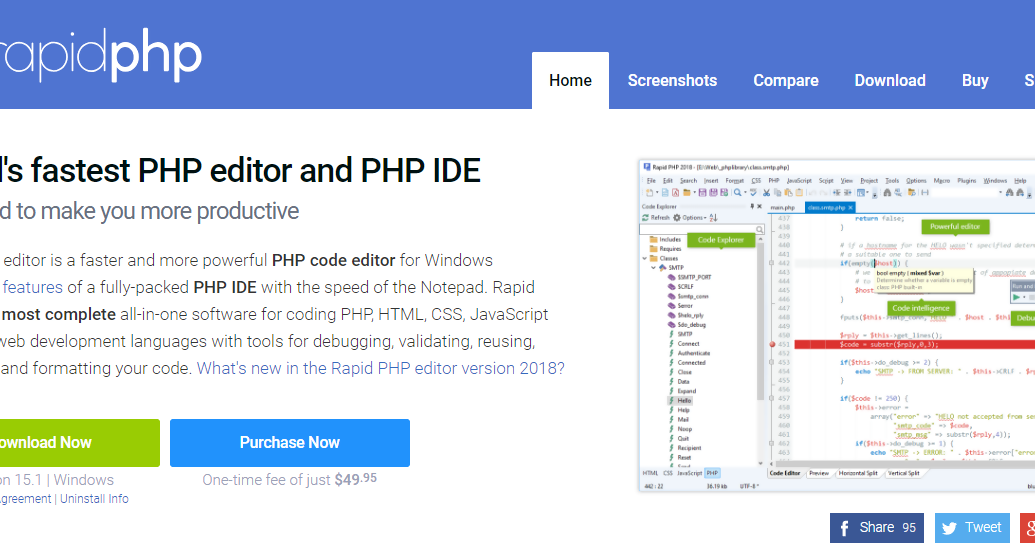Open What's new in version 2018 link
The height and width of the screenshot is (553, 1035).
[381, 368]
